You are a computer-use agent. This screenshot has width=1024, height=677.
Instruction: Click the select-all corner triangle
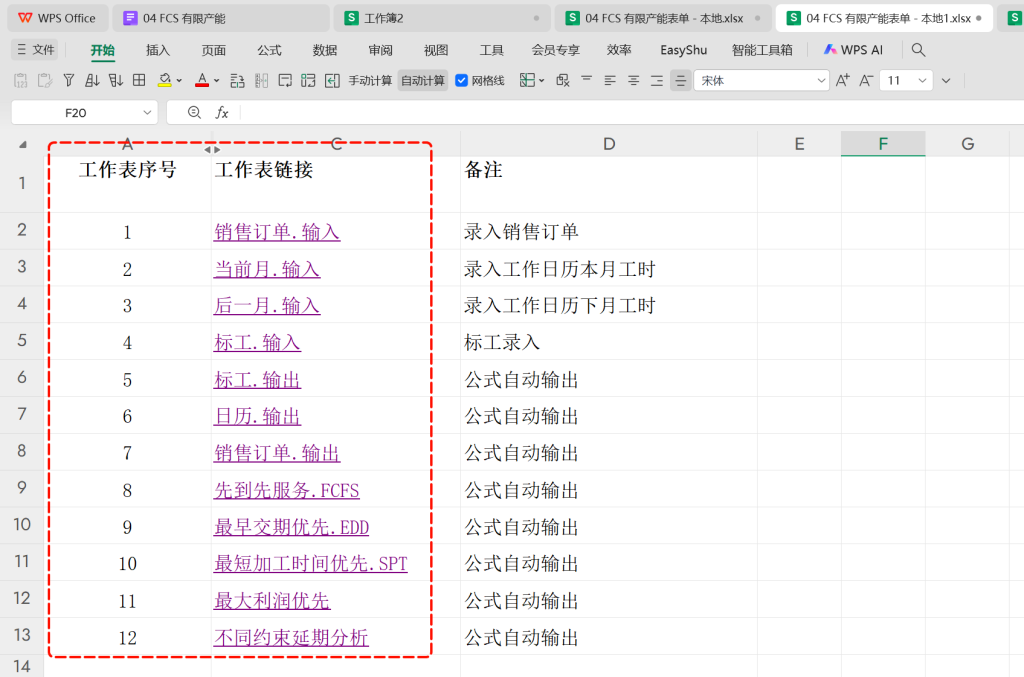click(23, 144)
